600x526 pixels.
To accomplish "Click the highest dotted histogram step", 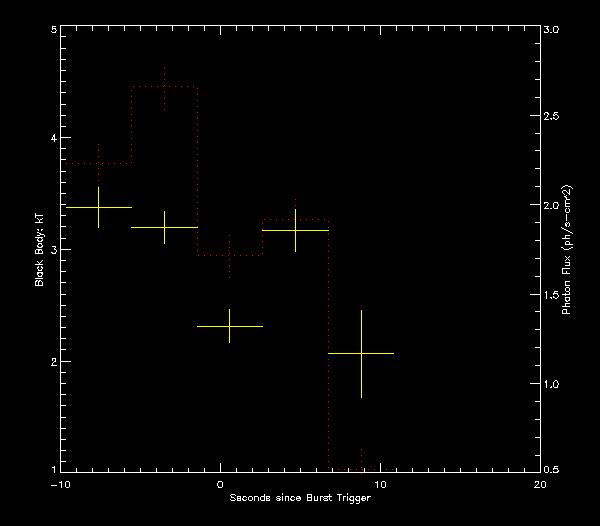I will (x=164, y=87).
